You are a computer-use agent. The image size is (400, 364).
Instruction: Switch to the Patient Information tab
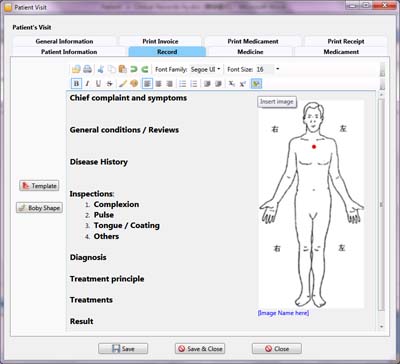pyautogui.click(x=69, y=52)
